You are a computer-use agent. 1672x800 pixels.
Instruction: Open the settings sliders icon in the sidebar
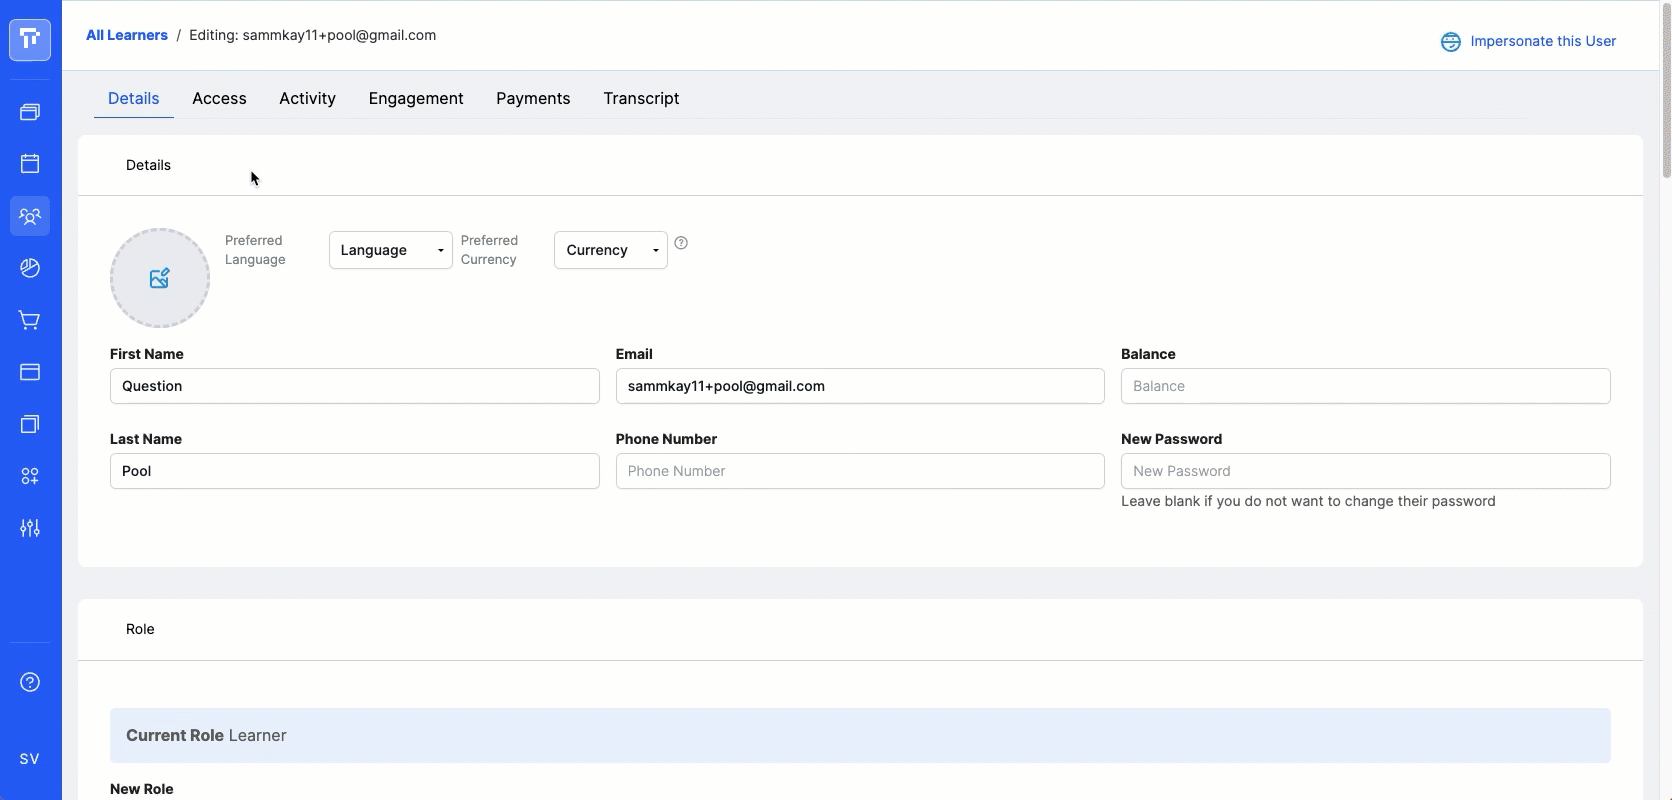[x=30, y=528]
